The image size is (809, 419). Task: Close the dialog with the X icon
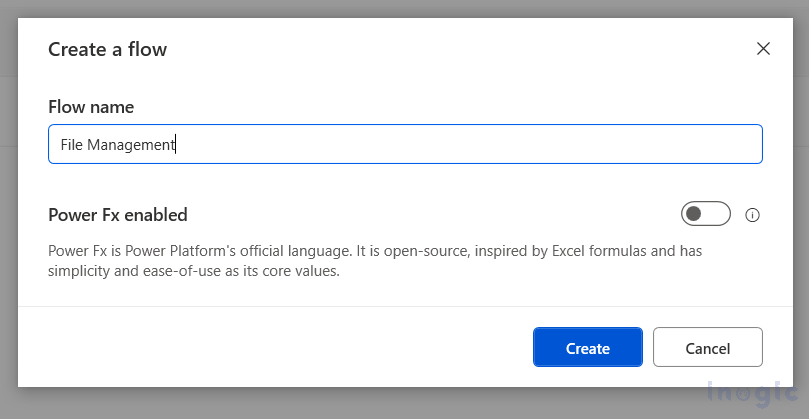coord(763,49)
